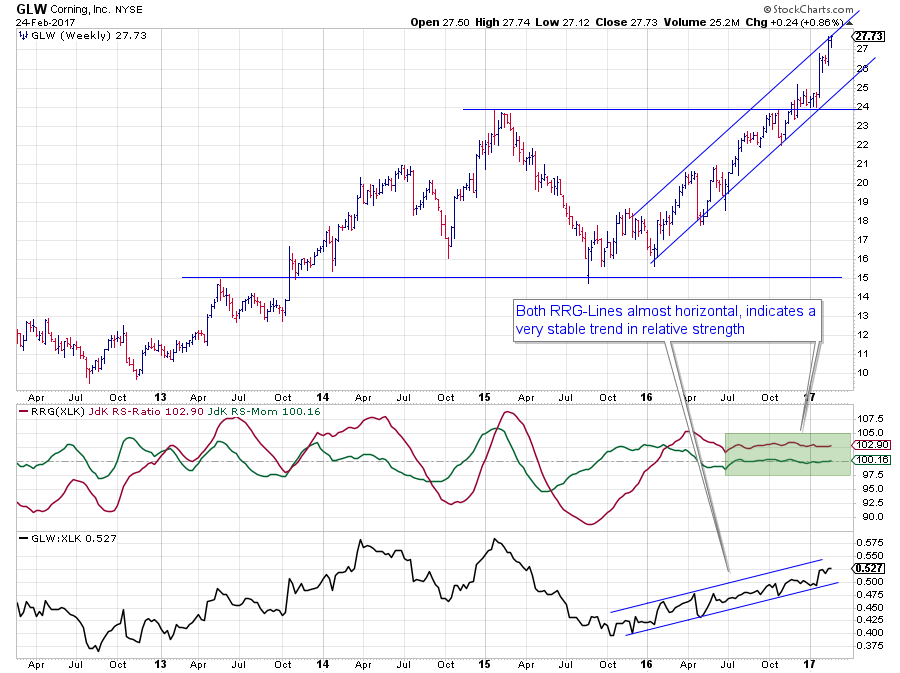900x673 pixels.
Task: Click the 0.375 level on ratio axis
Action: 870,646
